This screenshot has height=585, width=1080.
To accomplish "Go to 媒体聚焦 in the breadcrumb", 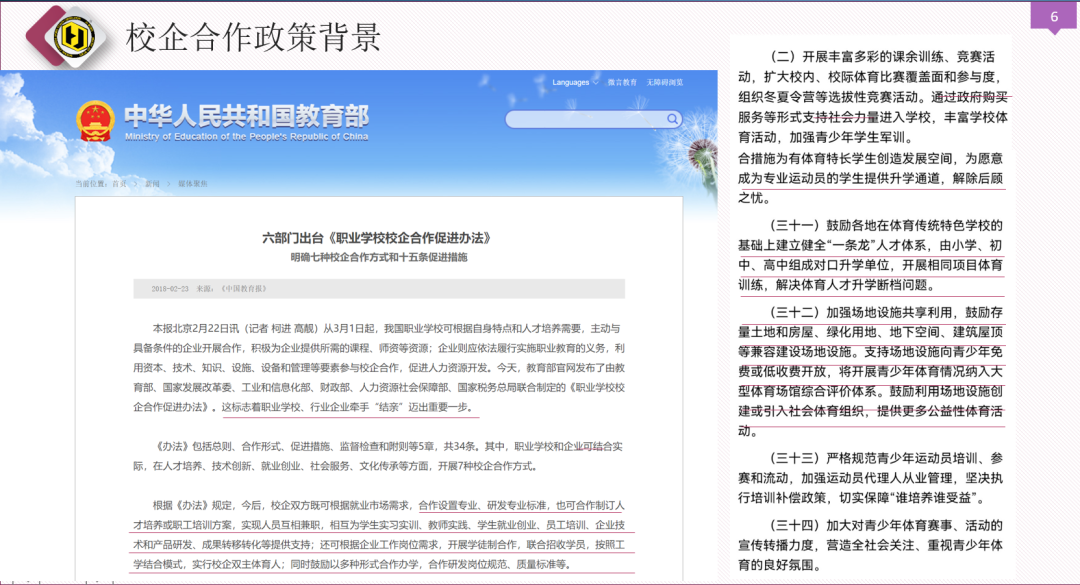I will pos(193,184).
